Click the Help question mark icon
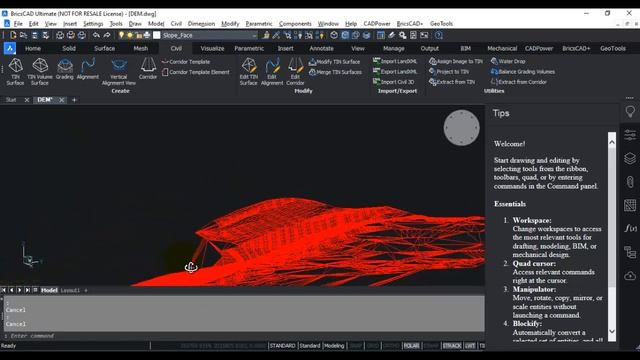The width and height of the screenshot is (640, 360). [439, 36]
